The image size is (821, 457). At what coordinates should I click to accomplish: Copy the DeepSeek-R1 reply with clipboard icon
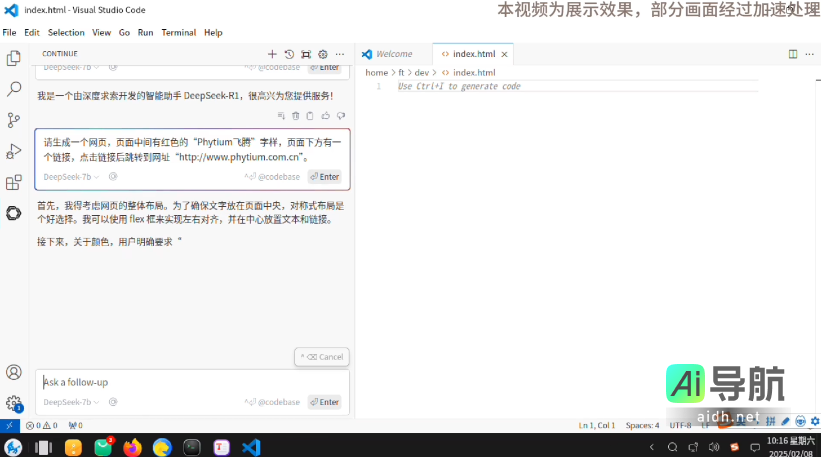click(310, 116)
